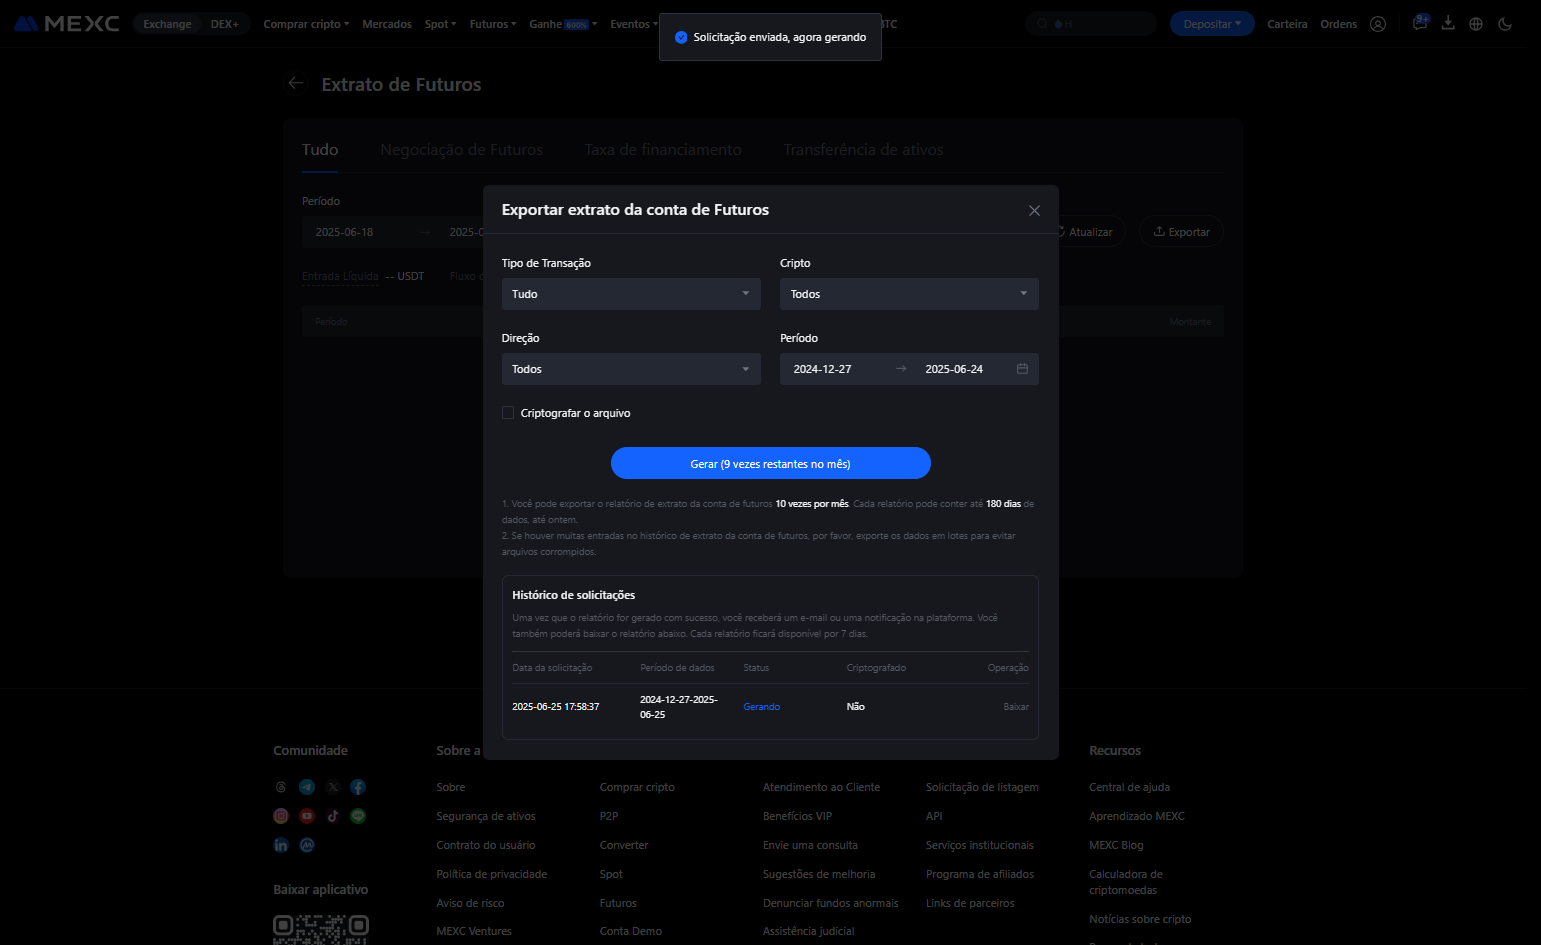The height and width of the screenshot is (945, 1541).
Task: Switch to DEX+ mode toggle
Action: (225, 24)
